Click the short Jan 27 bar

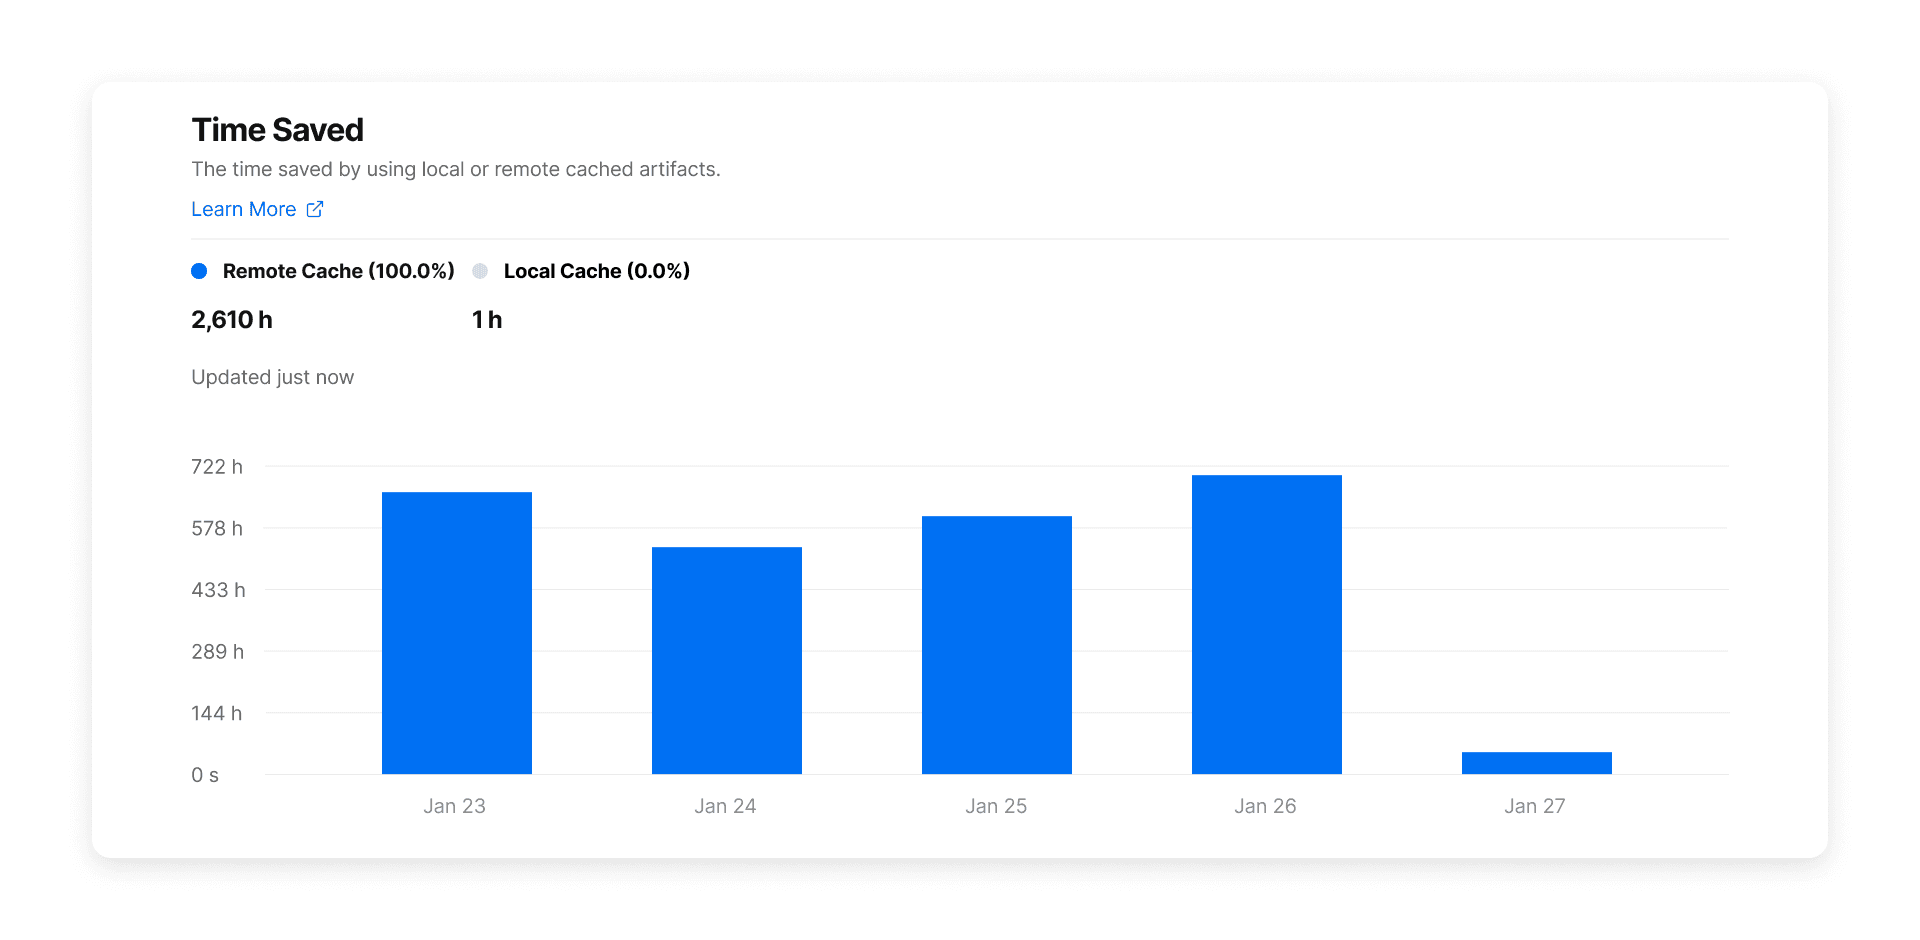[x=1536, y=762]
